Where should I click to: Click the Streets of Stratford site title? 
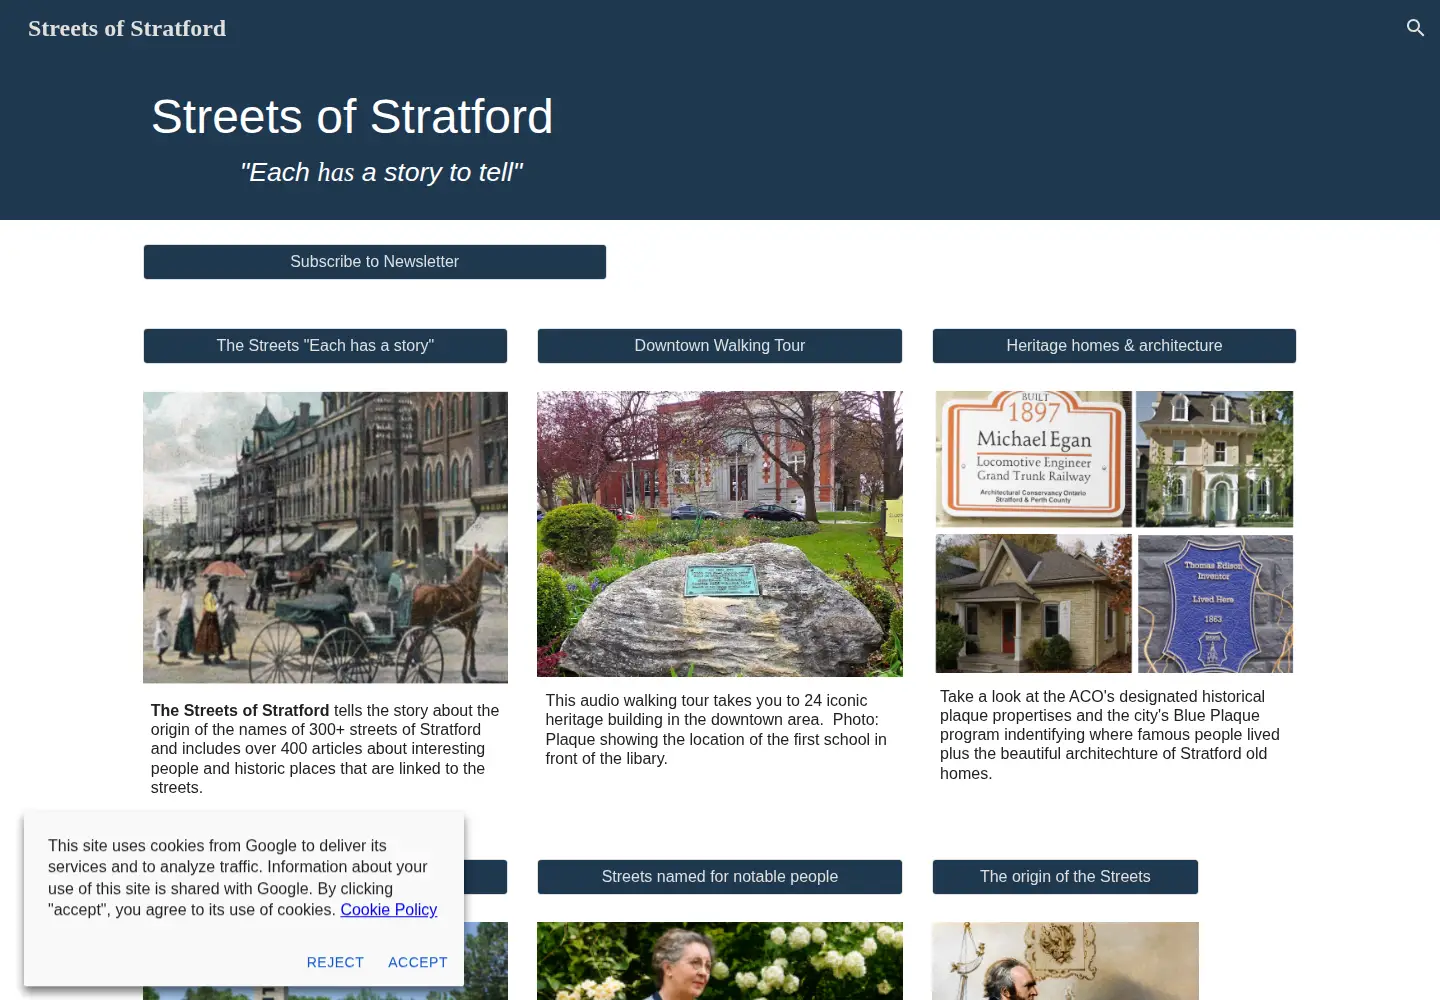pyautogui.click(x=127, y=28)
